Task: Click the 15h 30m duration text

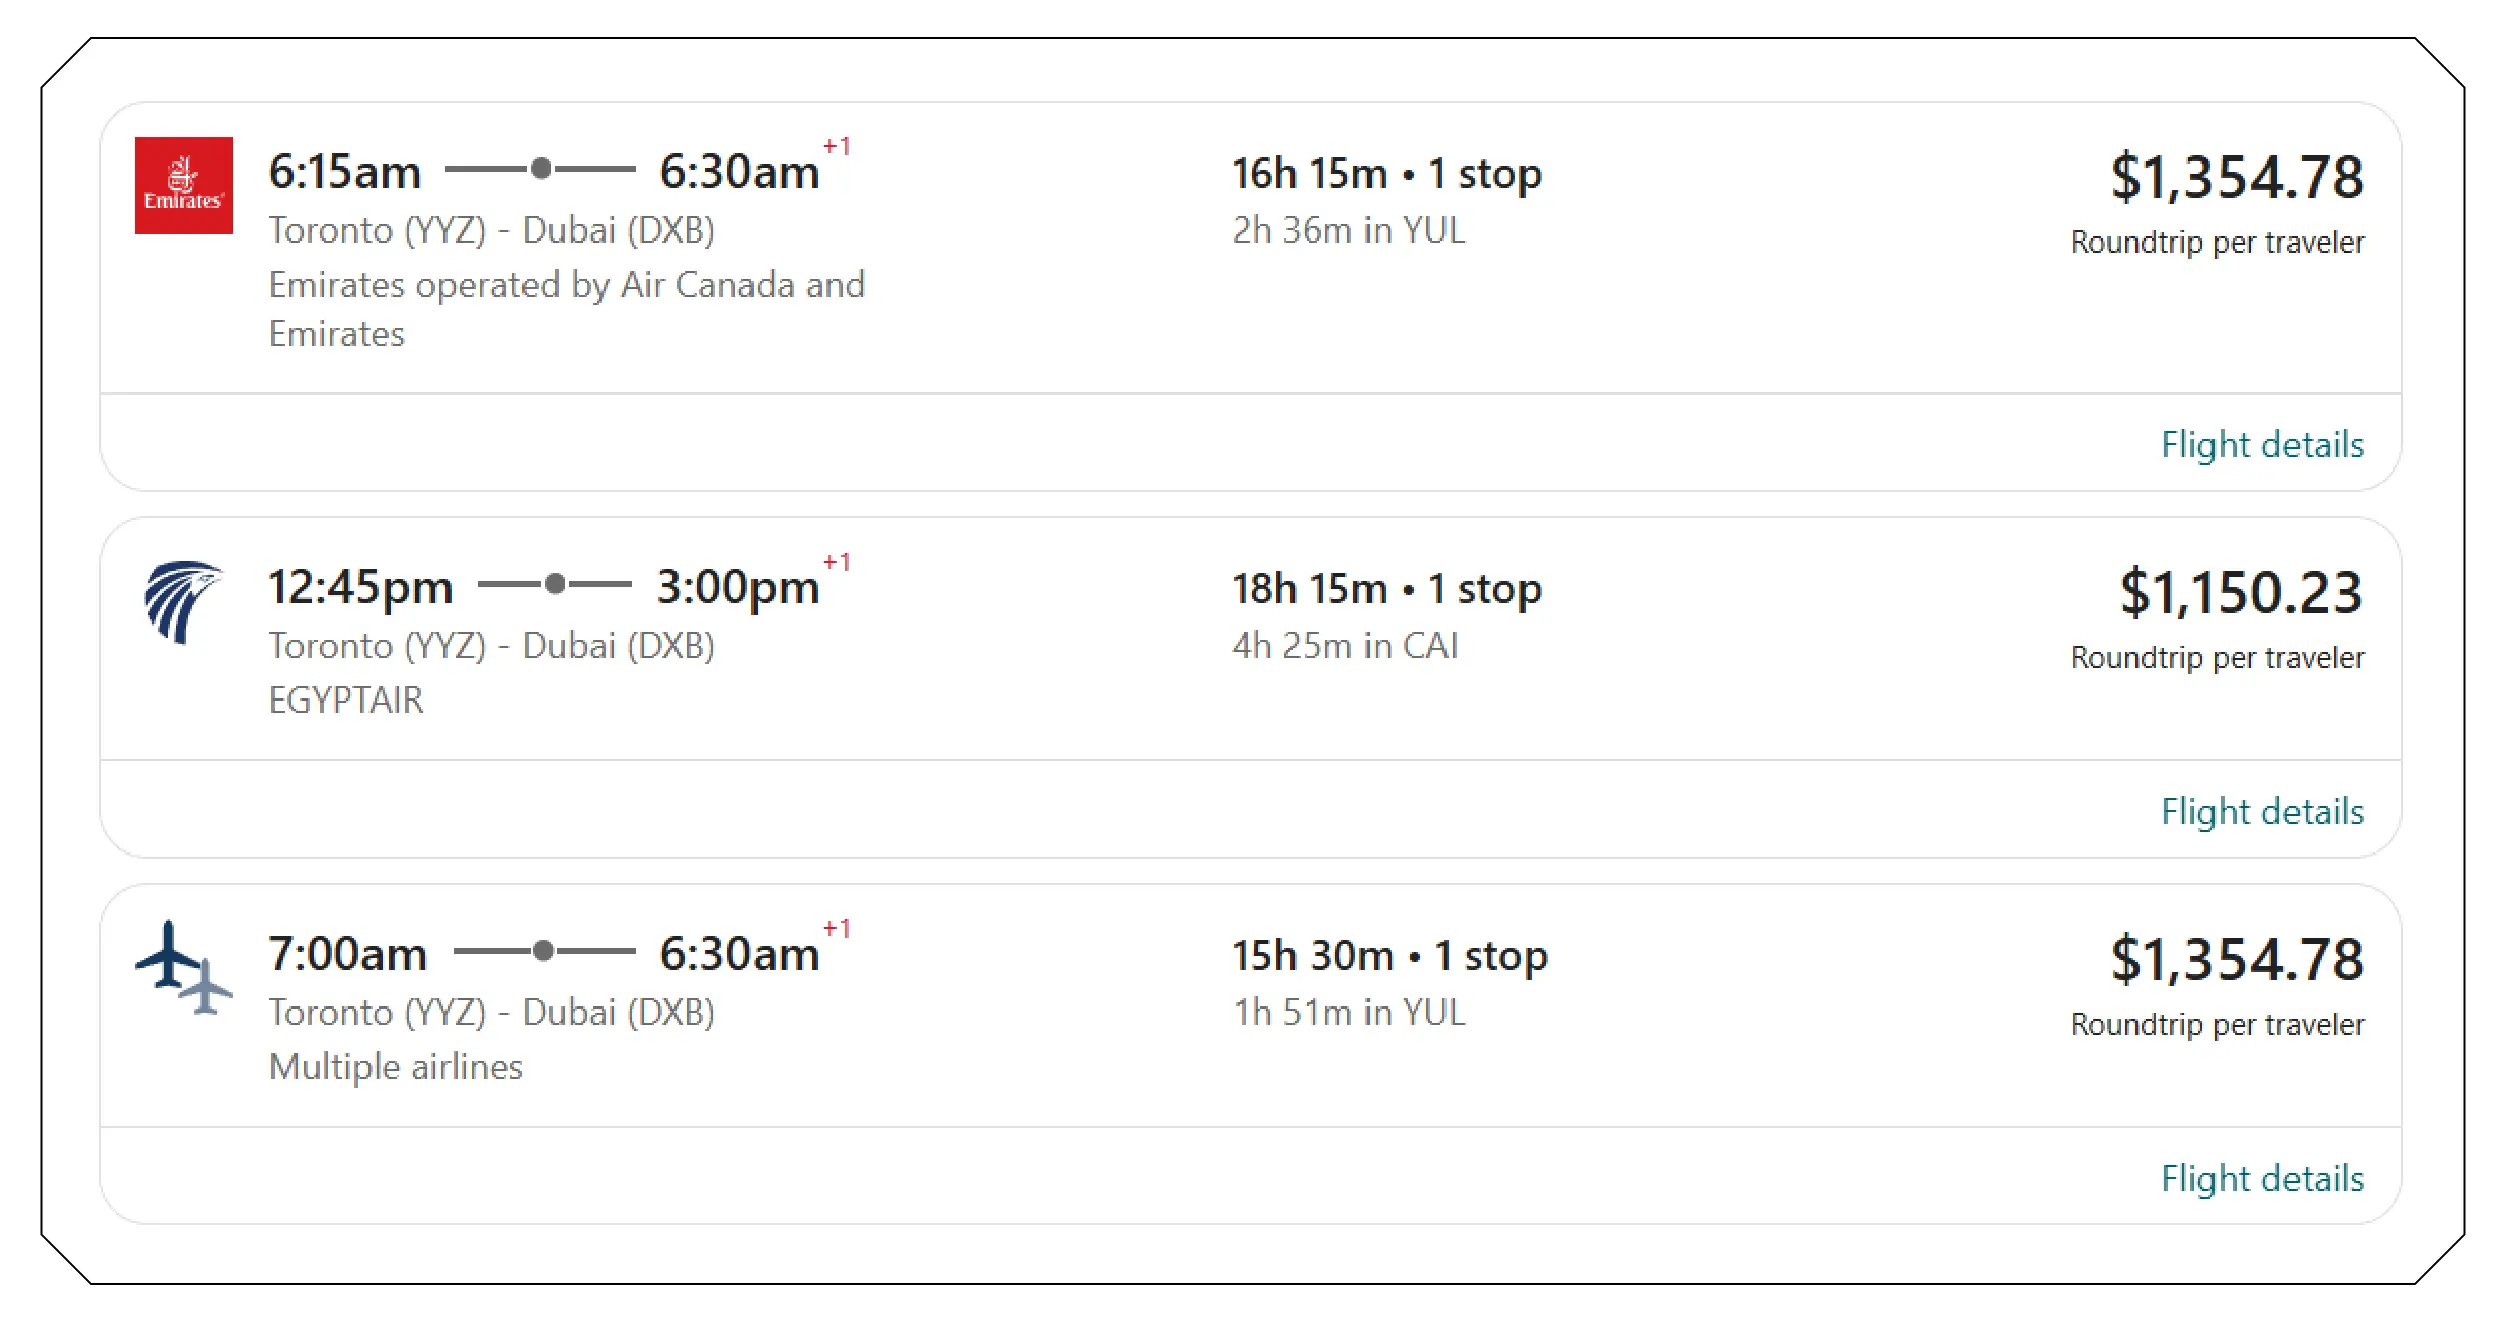Action: click(x=1312, y=955)
